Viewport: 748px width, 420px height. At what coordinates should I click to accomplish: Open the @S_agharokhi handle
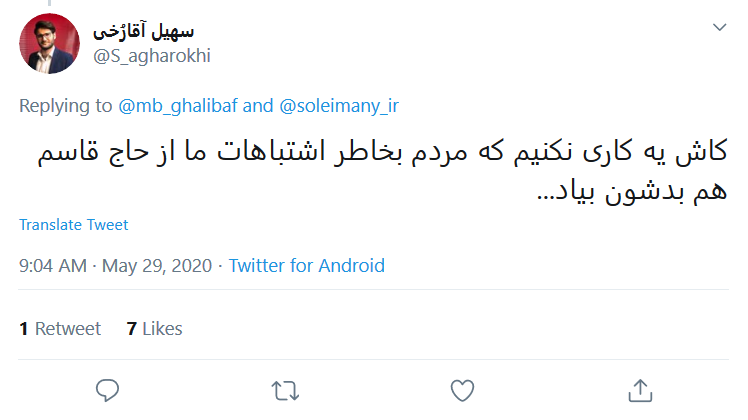click(151, 56)
